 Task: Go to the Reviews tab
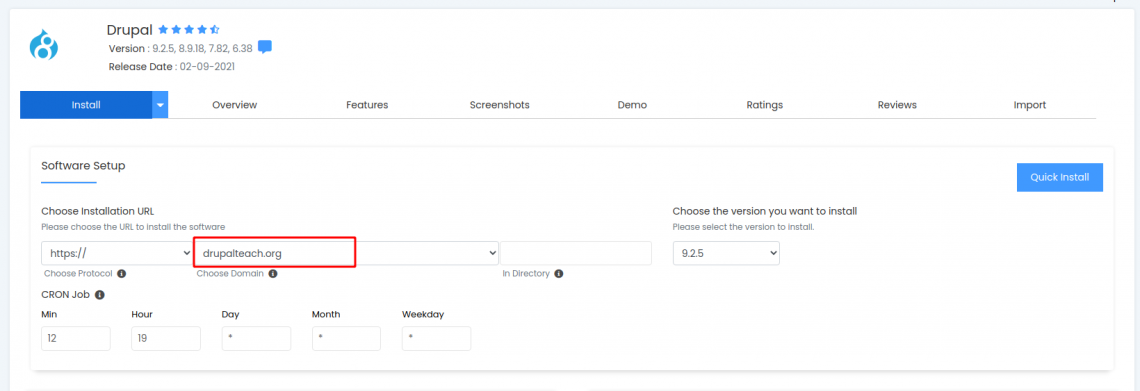(897, 105)
